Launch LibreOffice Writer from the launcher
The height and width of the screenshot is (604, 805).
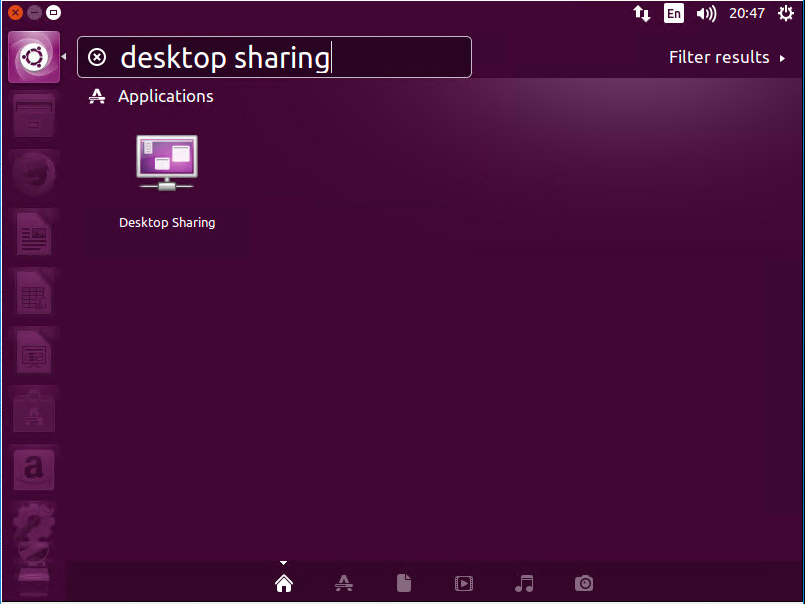34,234
